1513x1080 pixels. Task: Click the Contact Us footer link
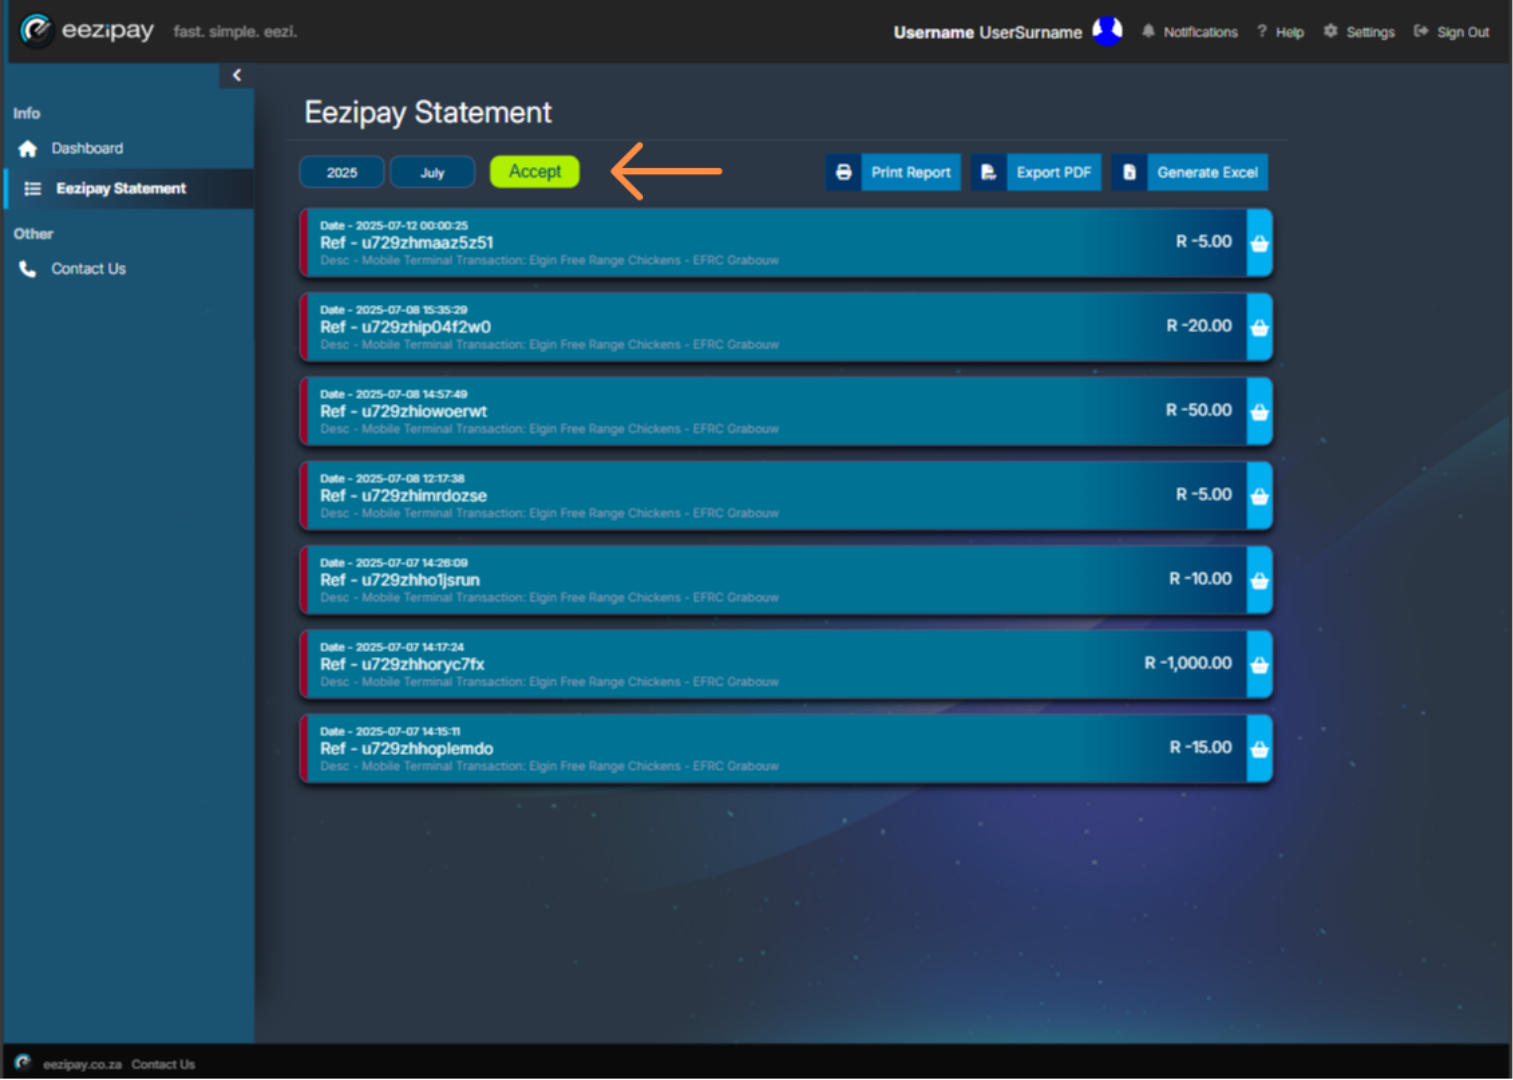click(163, 1064)
